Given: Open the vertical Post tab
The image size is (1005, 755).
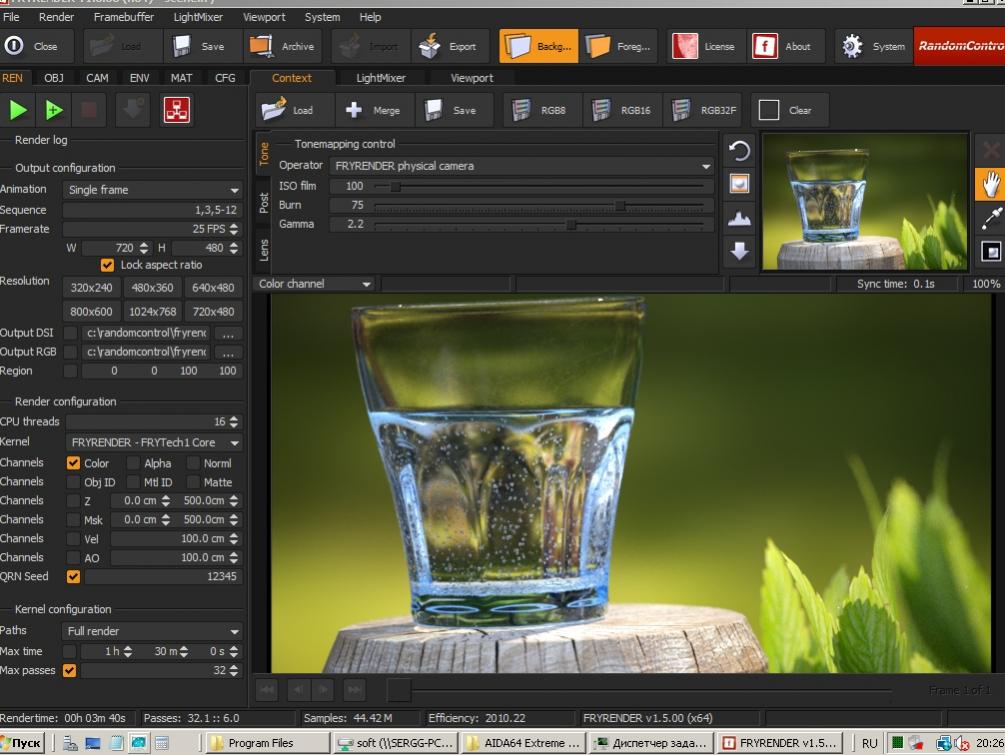Looking at the screenshot, I should 263,203.
